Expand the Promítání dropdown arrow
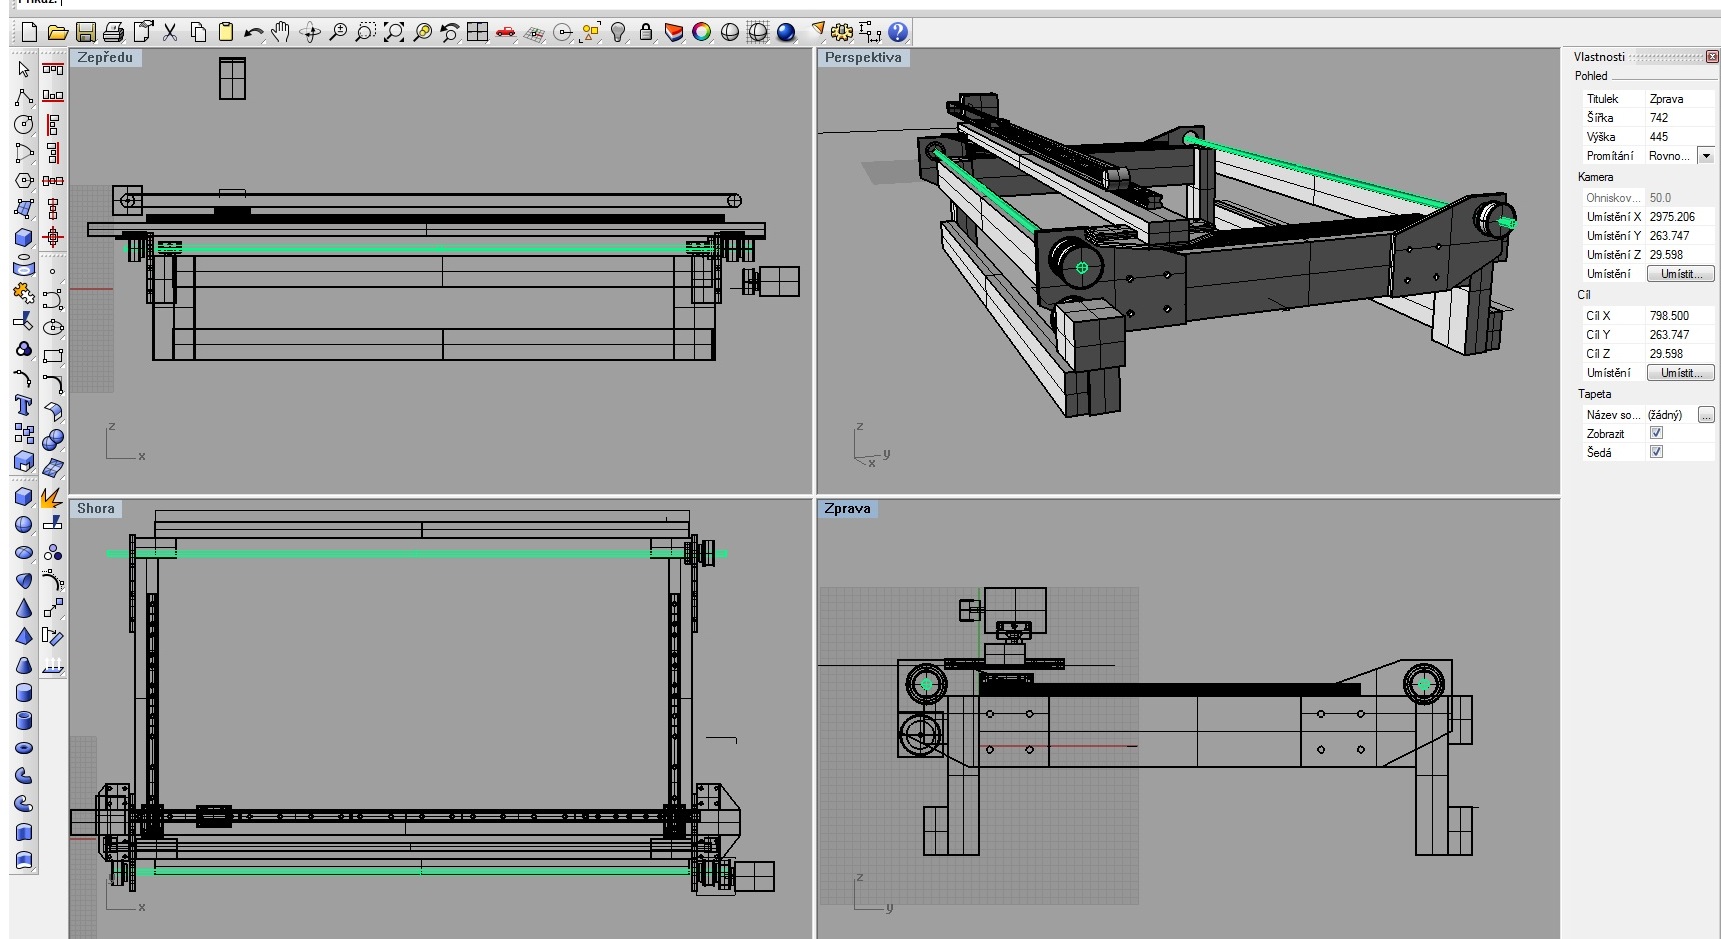1721x939 pixels. click(1706, 156)
